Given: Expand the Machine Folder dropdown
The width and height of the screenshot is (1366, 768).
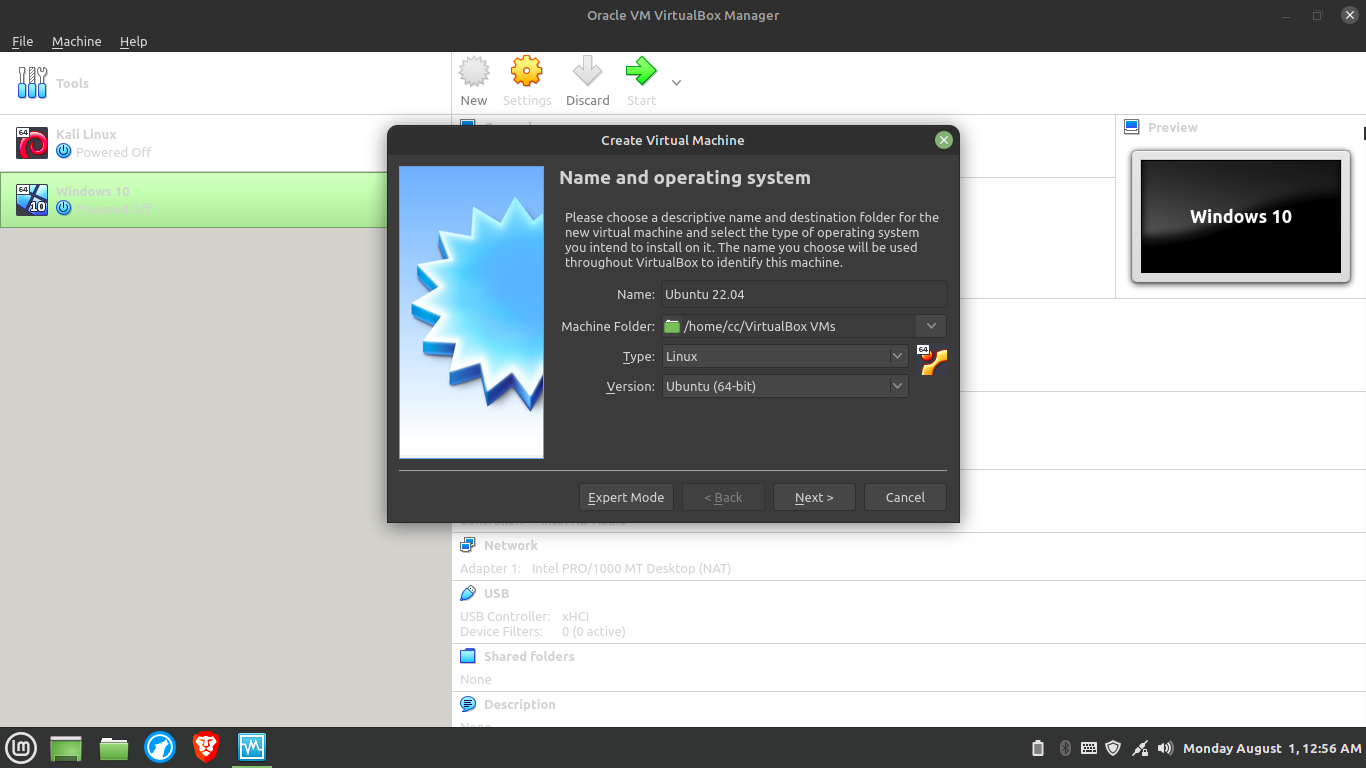Looking at the screenshot, I should pyautogui.click(x=930, y=325).
